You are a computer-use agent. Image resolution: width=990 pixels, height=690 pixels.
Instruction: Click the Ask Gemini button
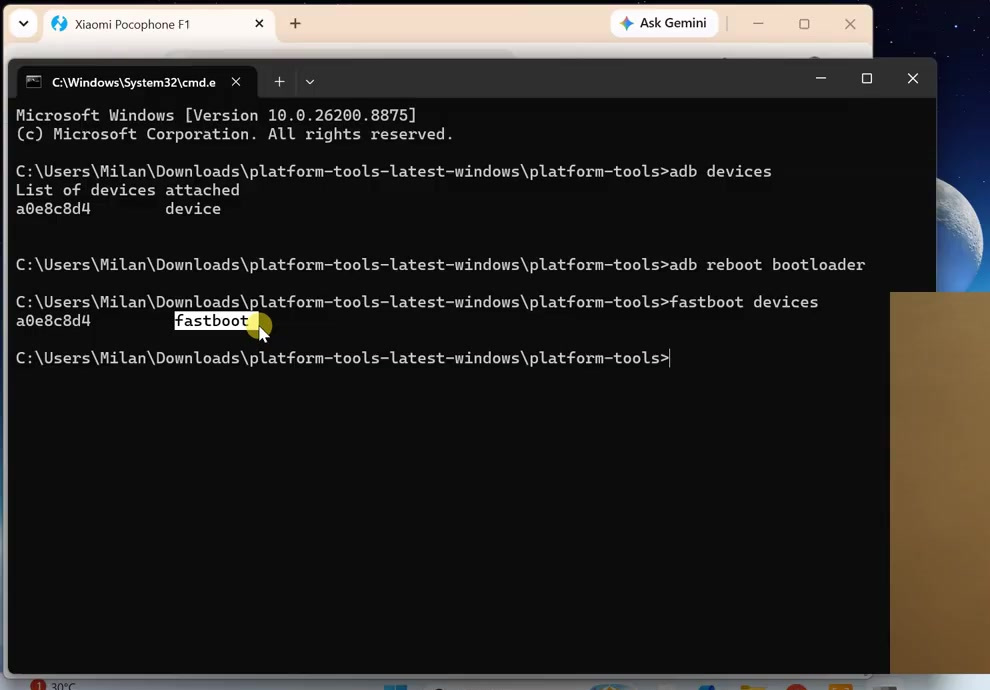664,23
